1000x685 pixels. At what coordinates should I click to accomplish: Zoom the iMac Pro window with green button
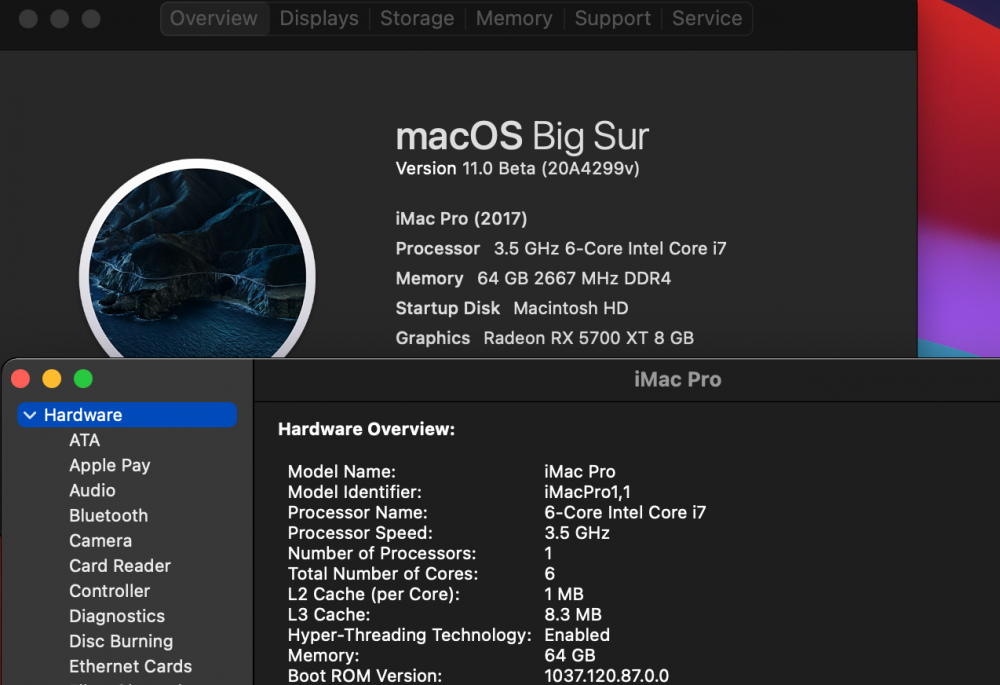(83, 379)
